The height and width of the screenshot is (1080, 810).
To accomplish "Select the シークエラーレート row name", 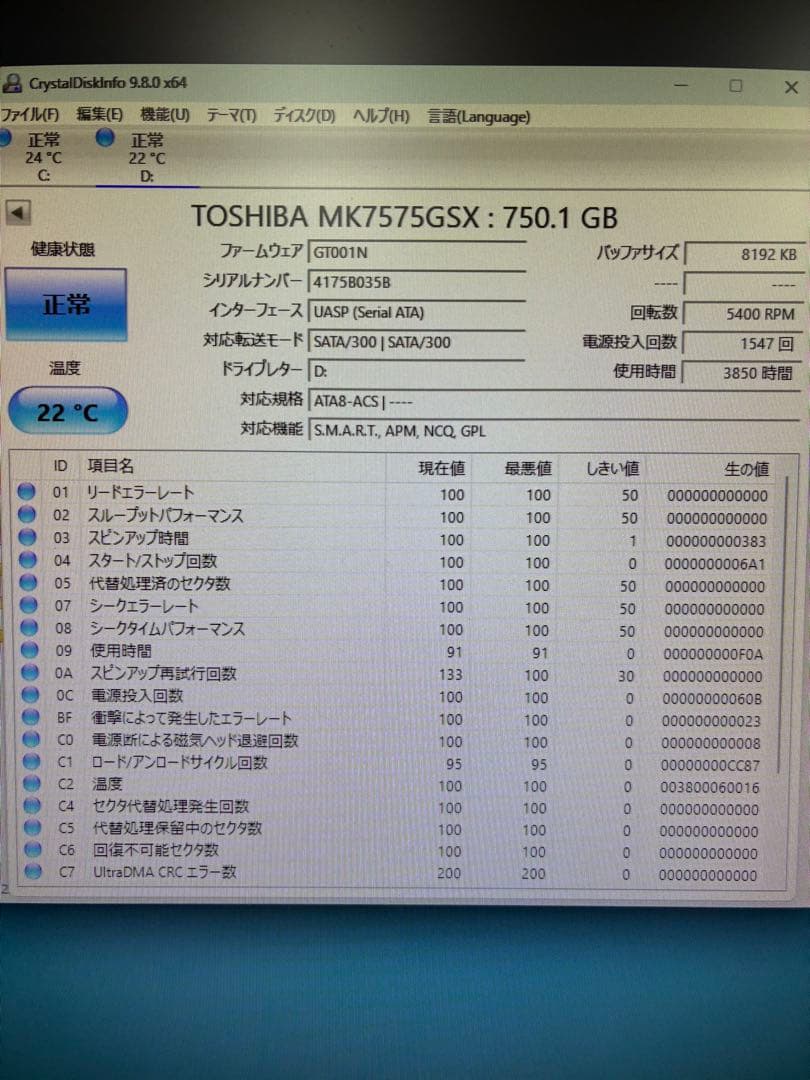I will click(x=144, y=606).
